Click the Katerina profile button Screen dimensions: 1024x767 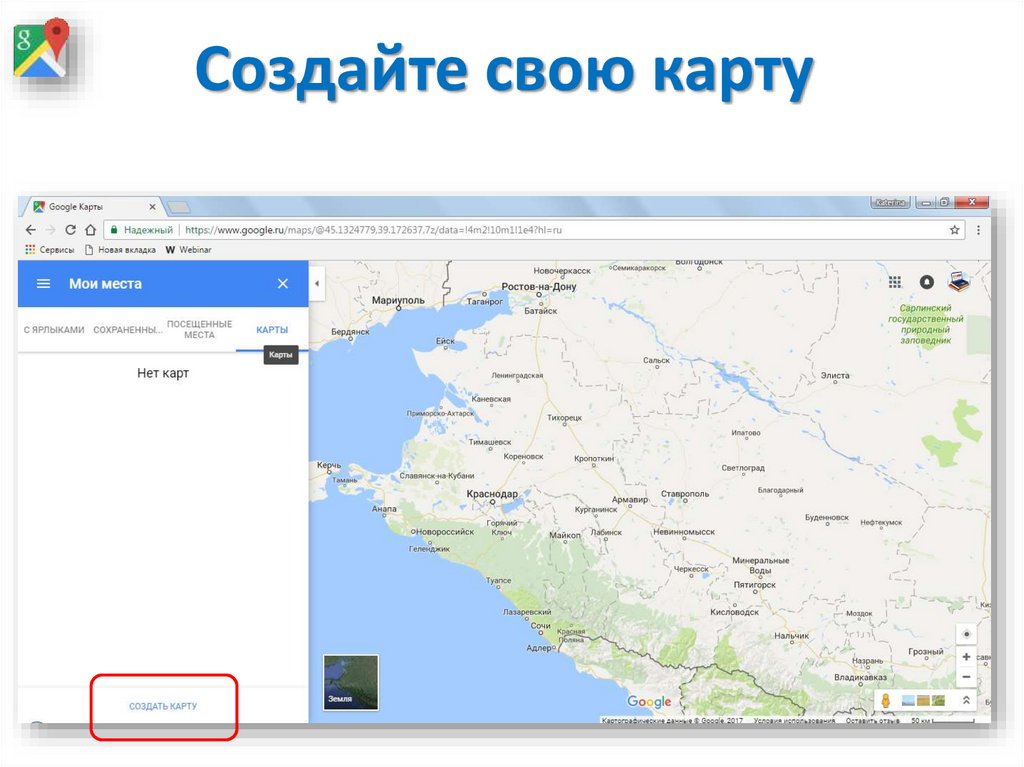[x=890, y=203]
